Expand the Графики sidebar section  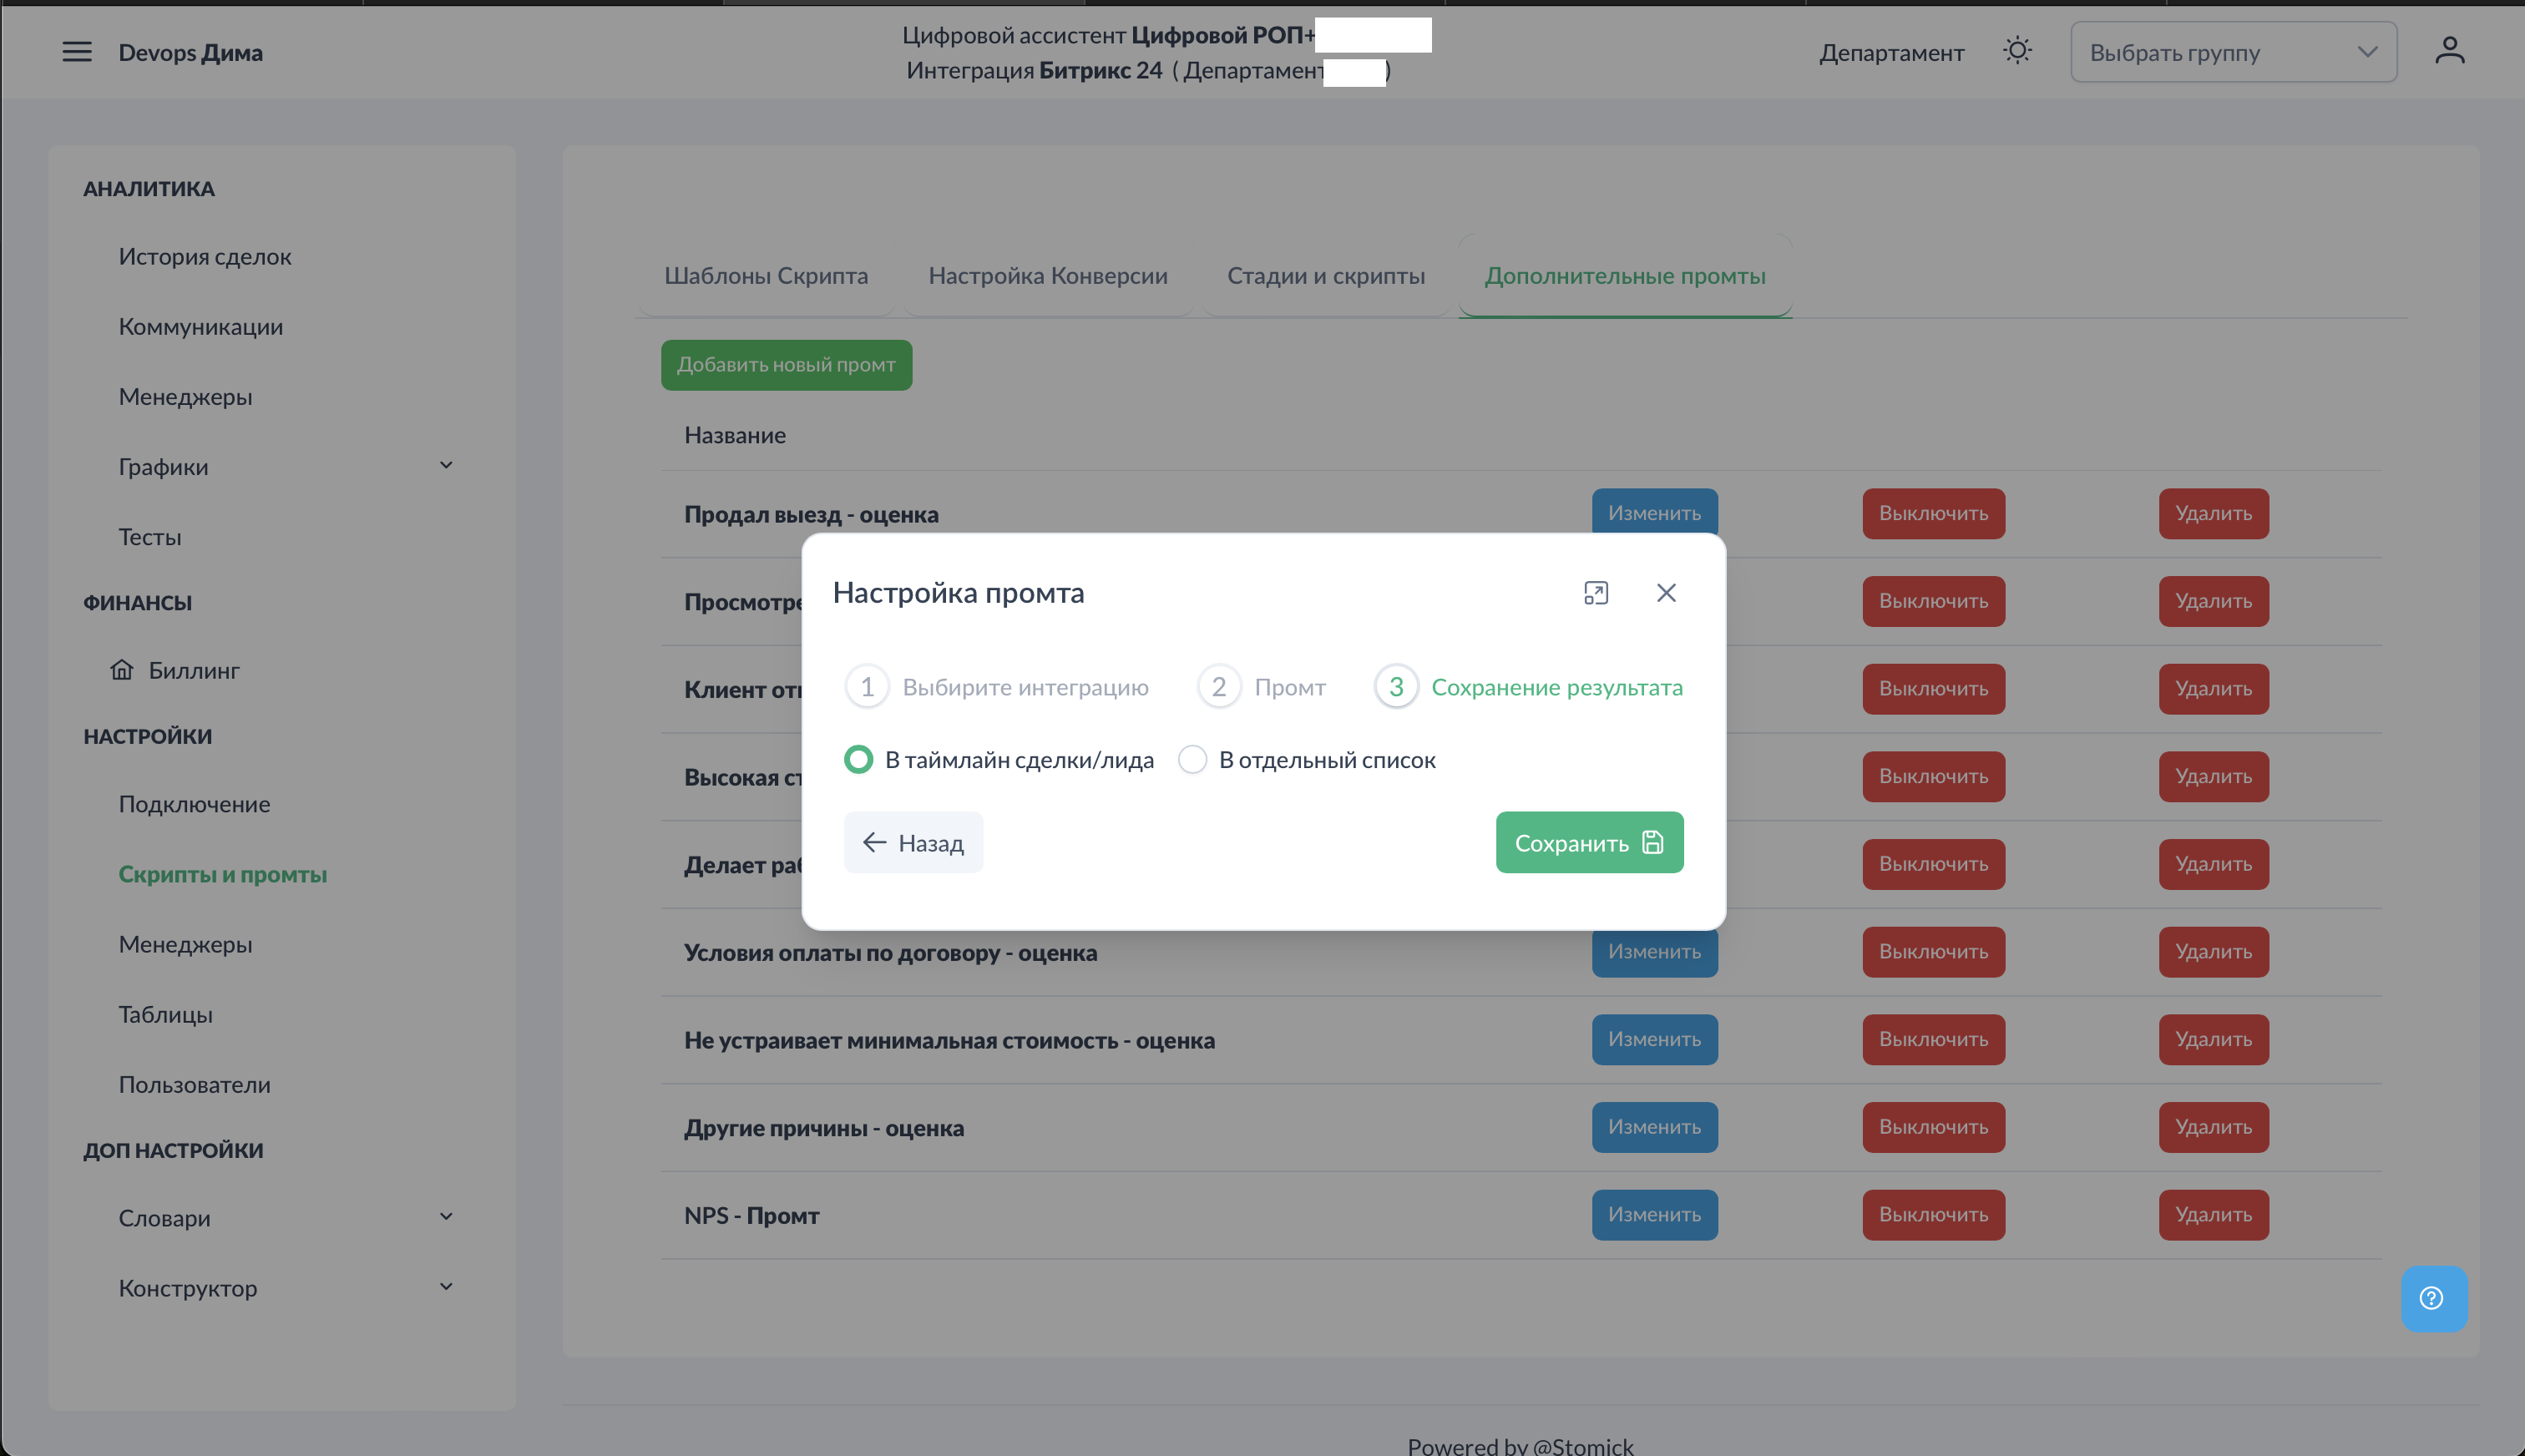[x=446, y=466]
